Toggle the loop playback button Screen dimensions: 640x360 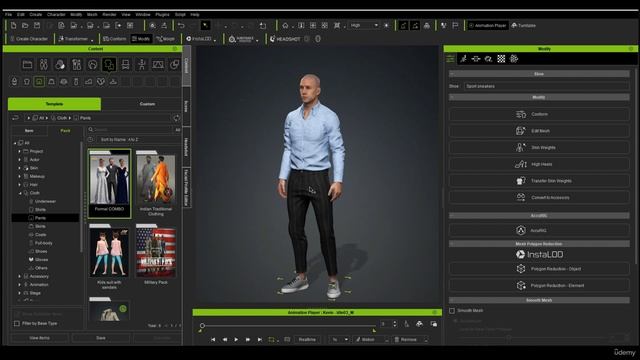[x=271, y=340]
